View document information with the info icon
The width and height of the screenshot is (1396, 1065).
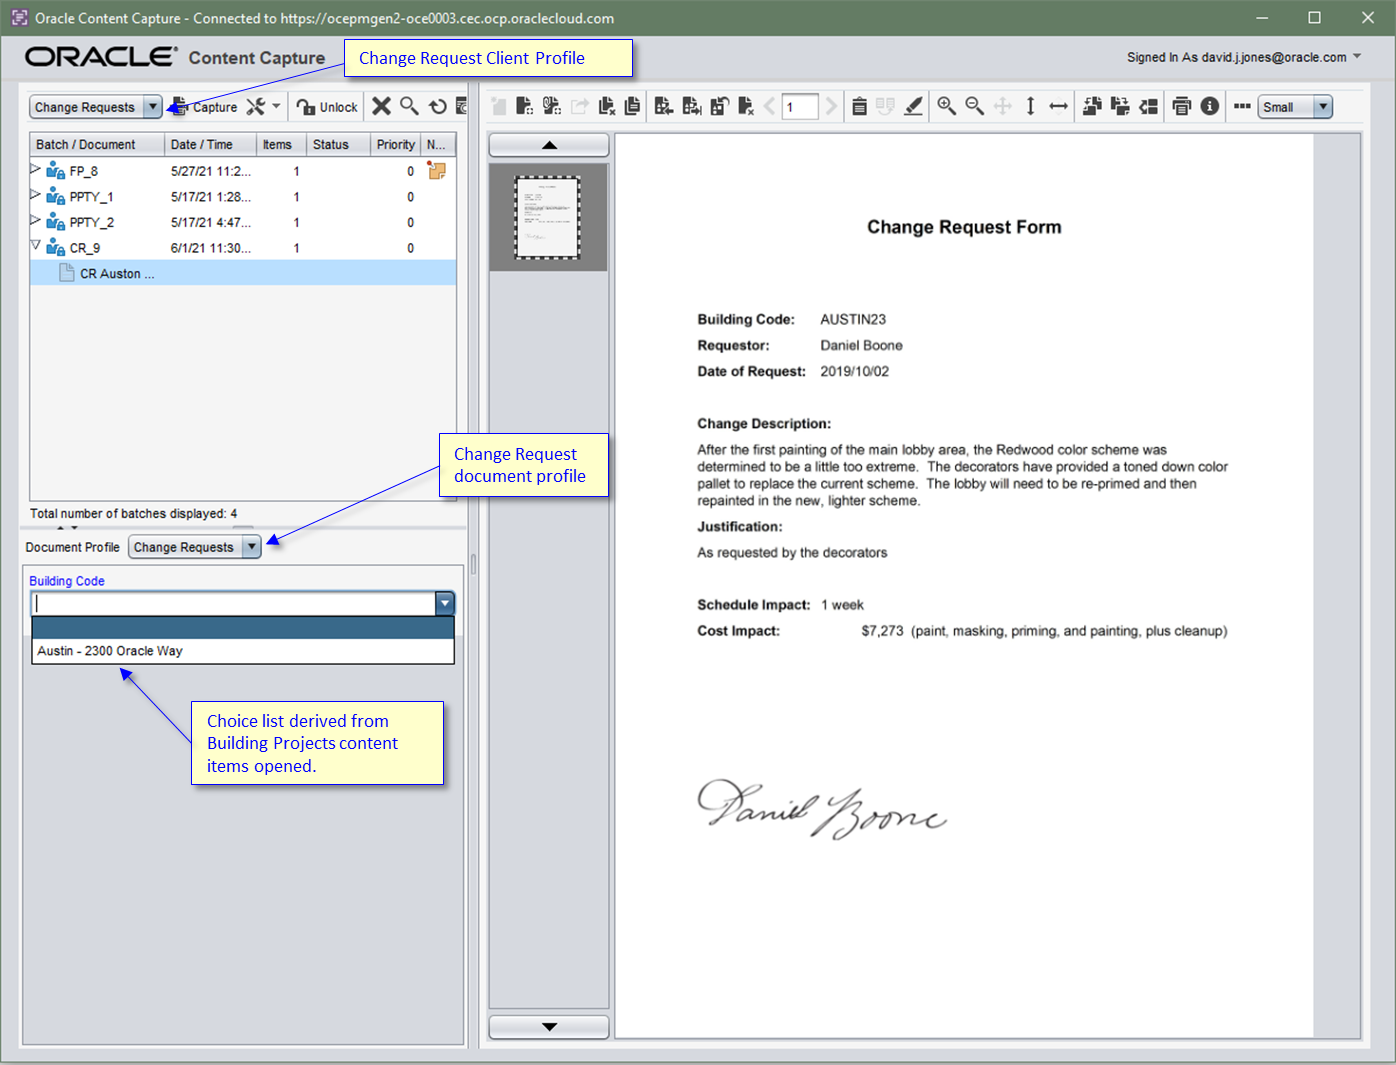tap(1209, 106)
